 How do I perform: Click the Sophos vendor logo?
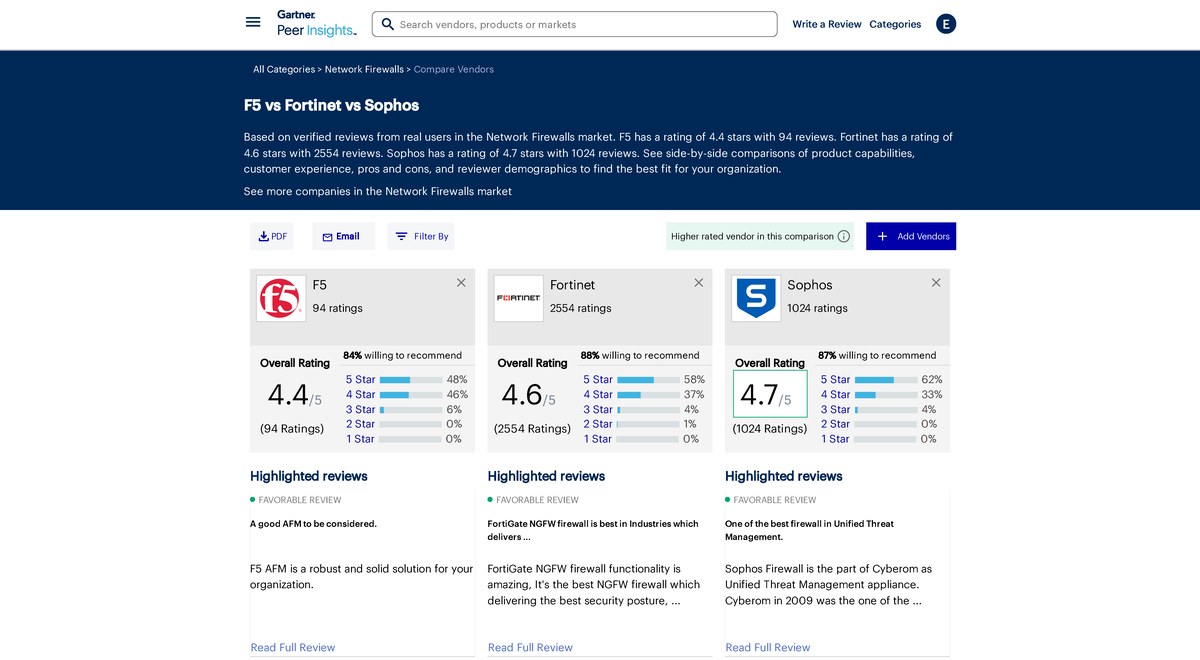[755, 297]
